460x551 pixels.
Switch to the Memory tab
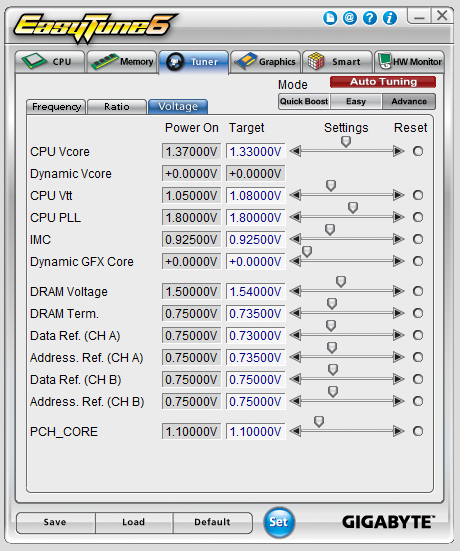click(122, 62)
